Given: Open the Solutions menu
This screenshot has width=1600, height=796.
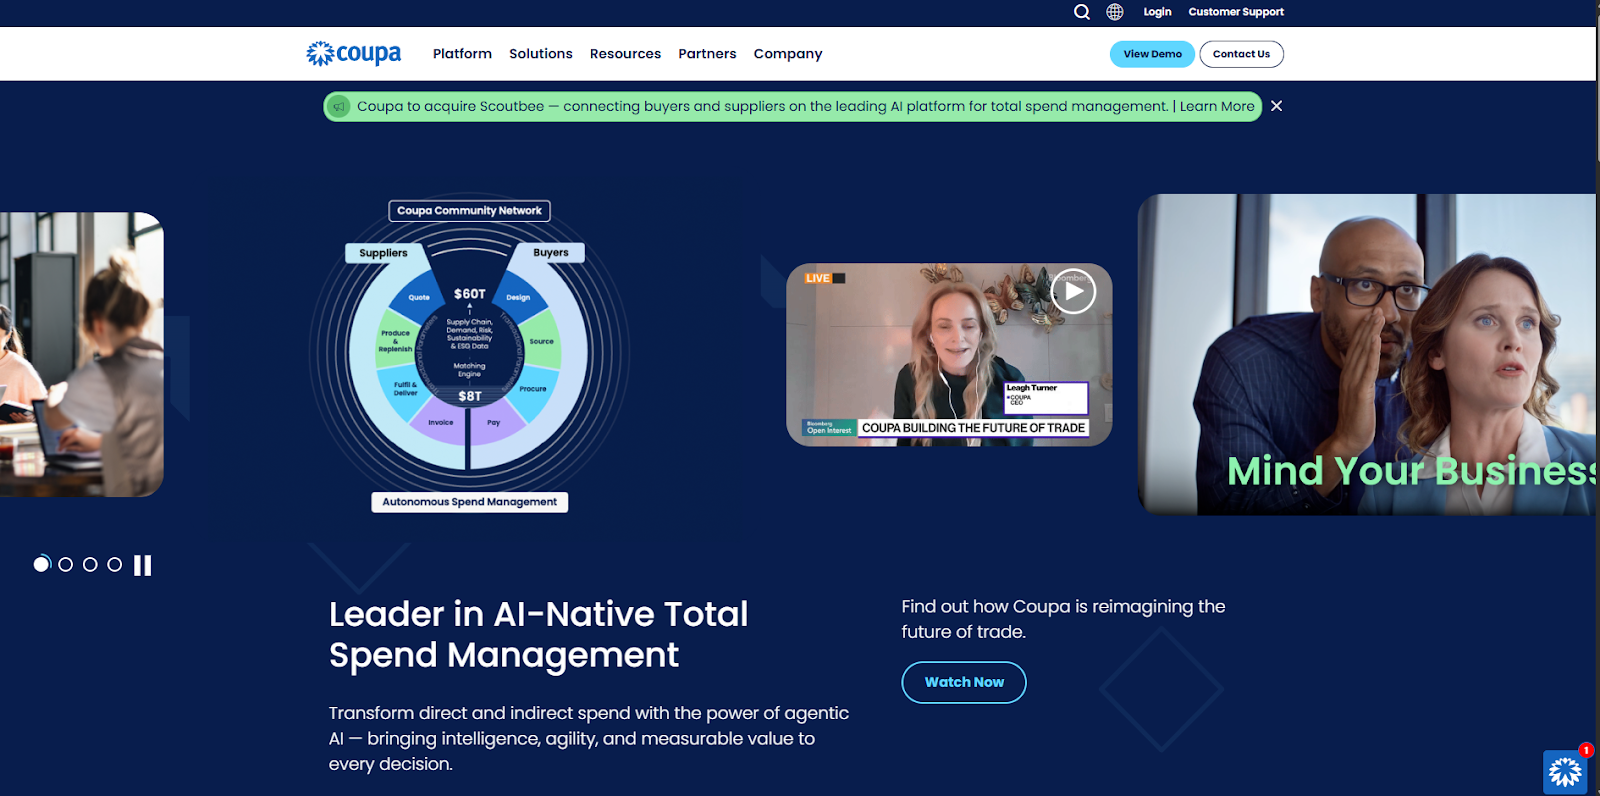Looking at the screenshot, I should tap(541, 54).
